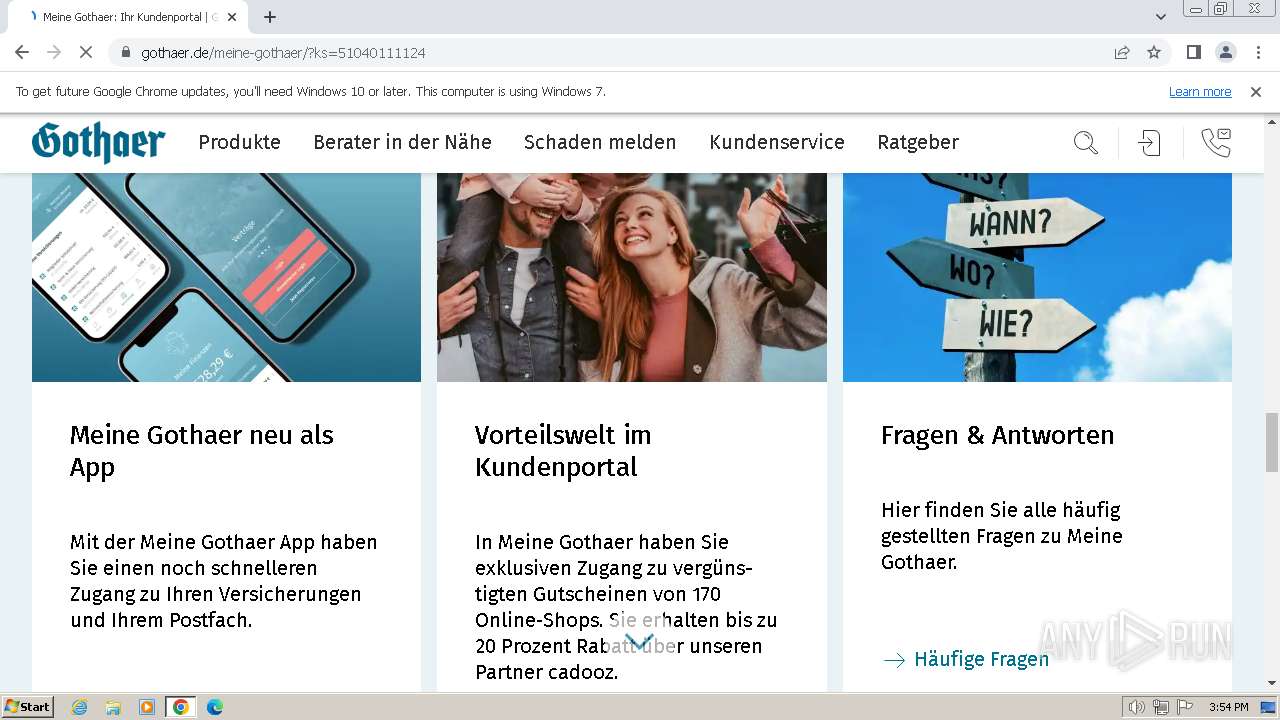1280x720 pixels.
Task: Click the signpost WANN WO WIE image
Action: click(1037, 277)
